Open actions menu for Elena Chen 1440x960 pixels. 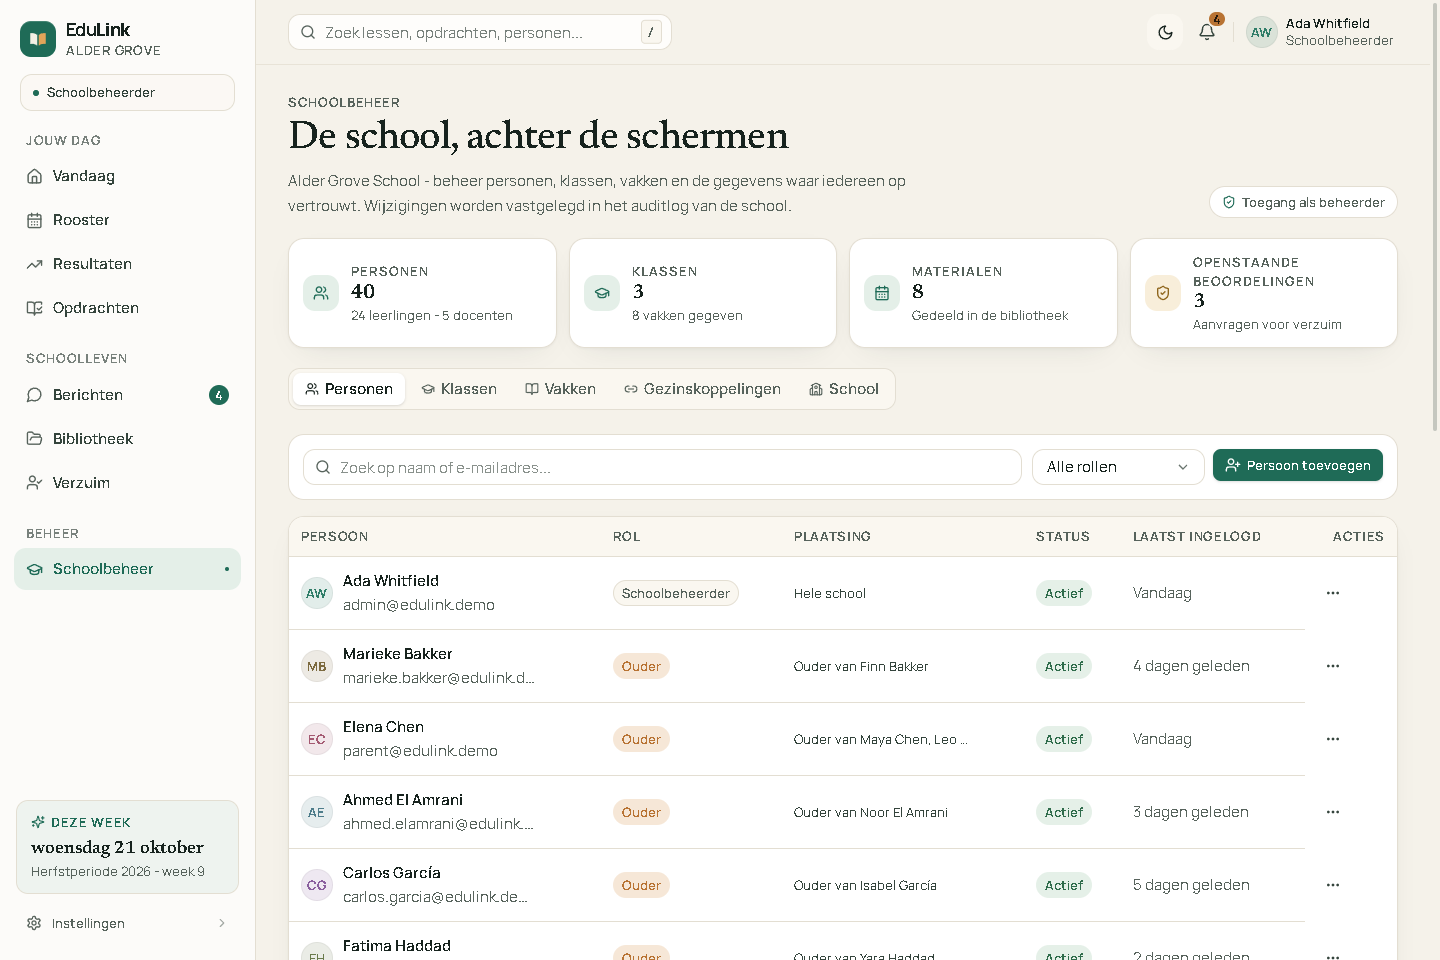click(1333, 739)
